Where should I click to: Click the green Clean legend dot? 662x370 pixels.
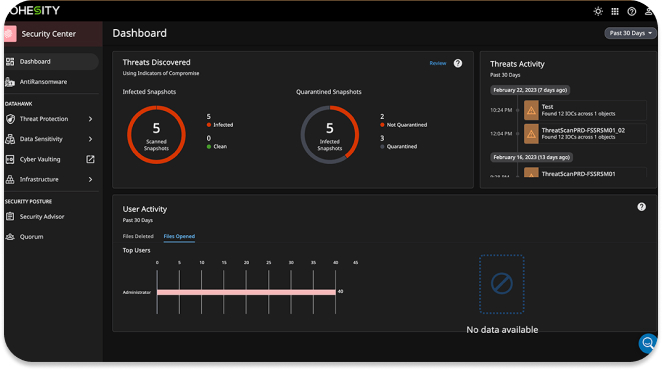[209, 147]
